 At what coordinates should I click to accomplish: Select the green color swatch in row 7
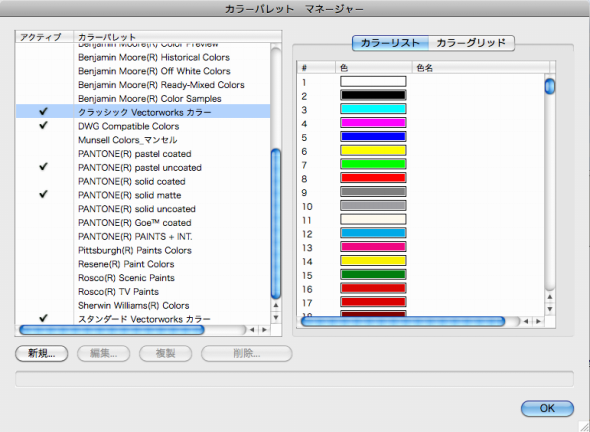[x=373, y=164]
